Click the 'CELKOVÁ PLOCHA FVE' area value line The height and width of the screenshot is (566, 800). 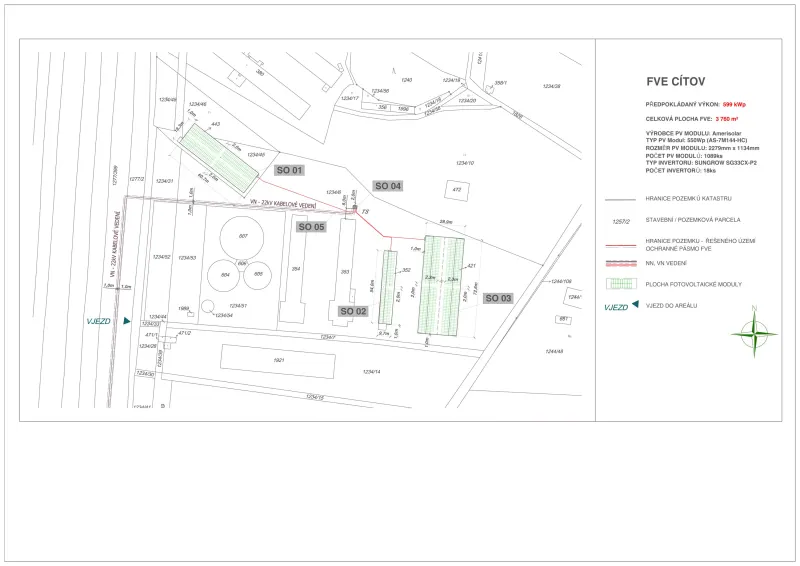[692, 119]
